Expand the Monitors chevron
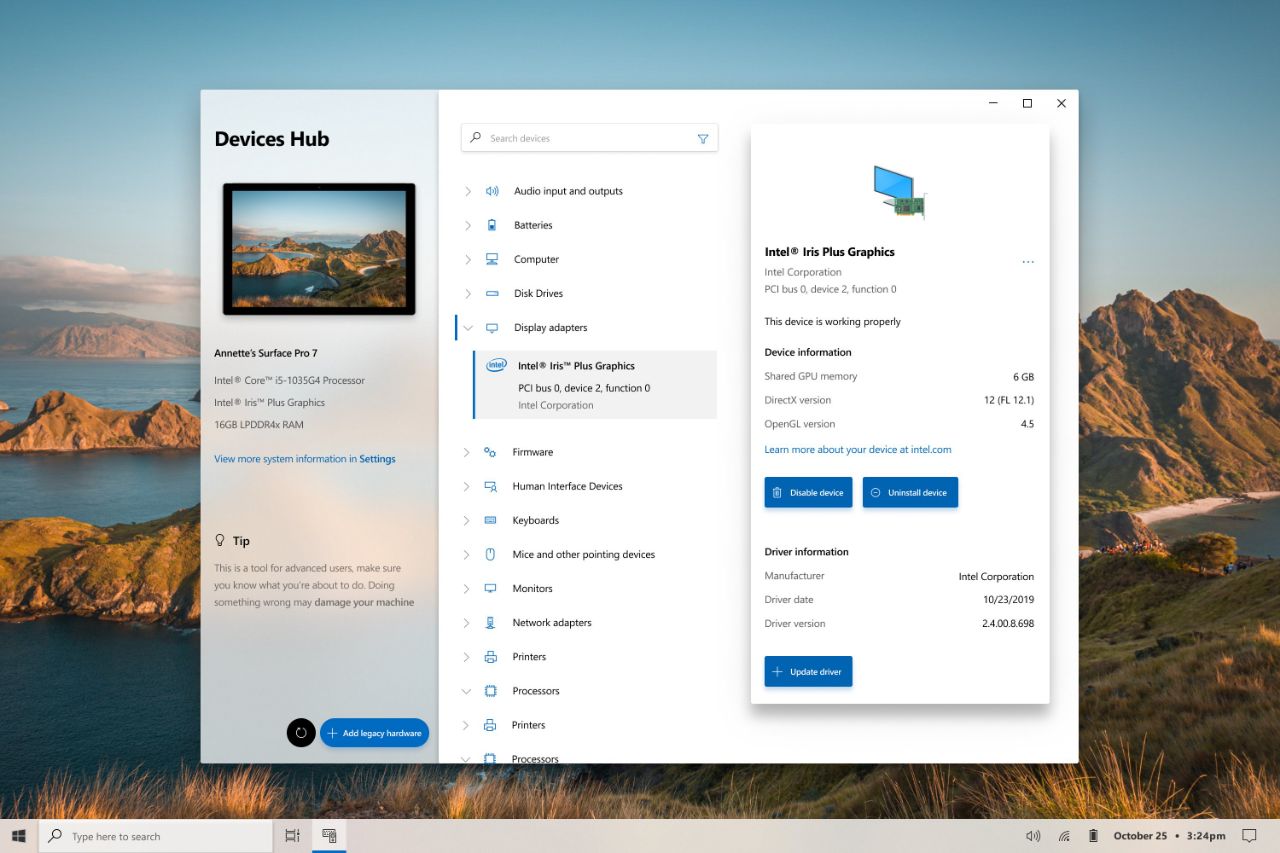Viewport: 1280px width, 853px height. click(467, 588)
